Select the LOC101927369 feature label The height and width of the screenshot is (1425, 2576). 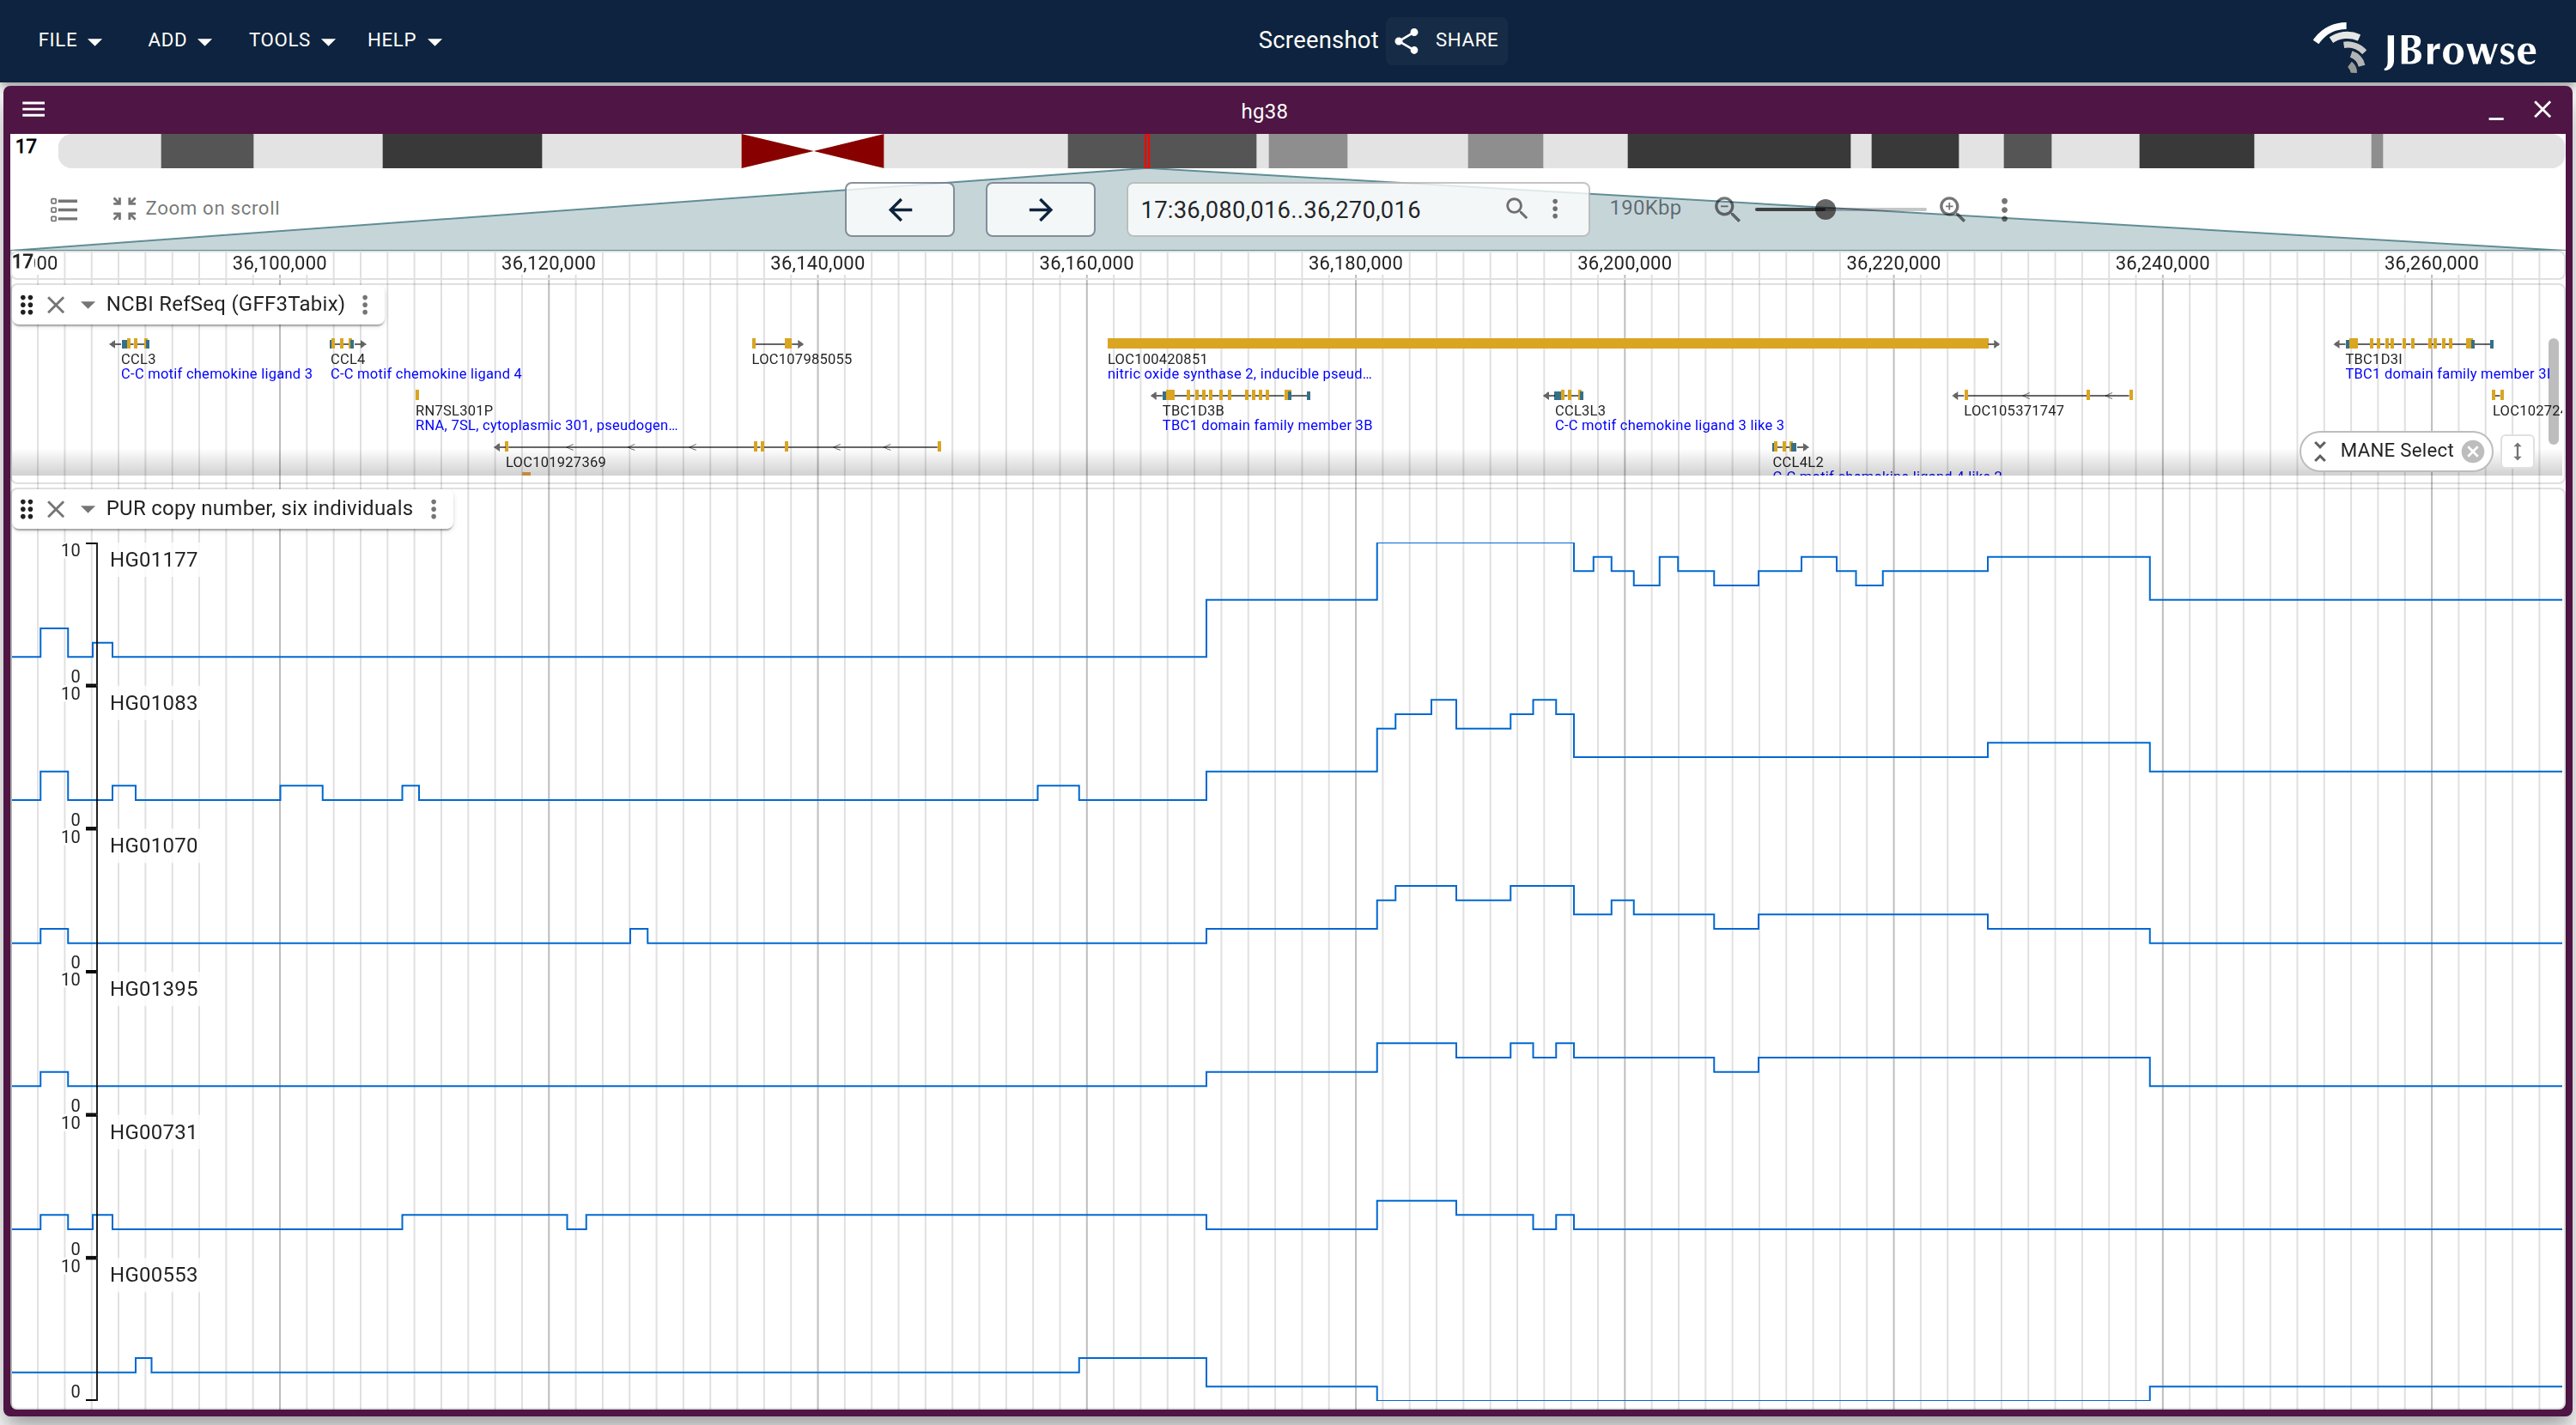[x=556, y=462]
